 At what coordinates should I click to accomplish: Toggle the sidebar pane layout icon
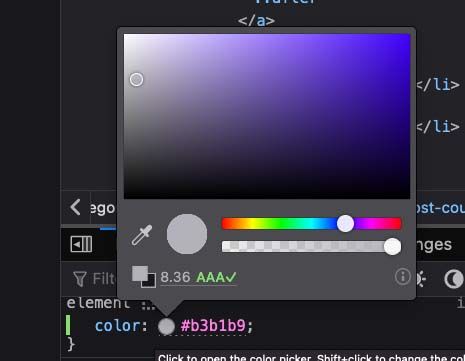81,244
